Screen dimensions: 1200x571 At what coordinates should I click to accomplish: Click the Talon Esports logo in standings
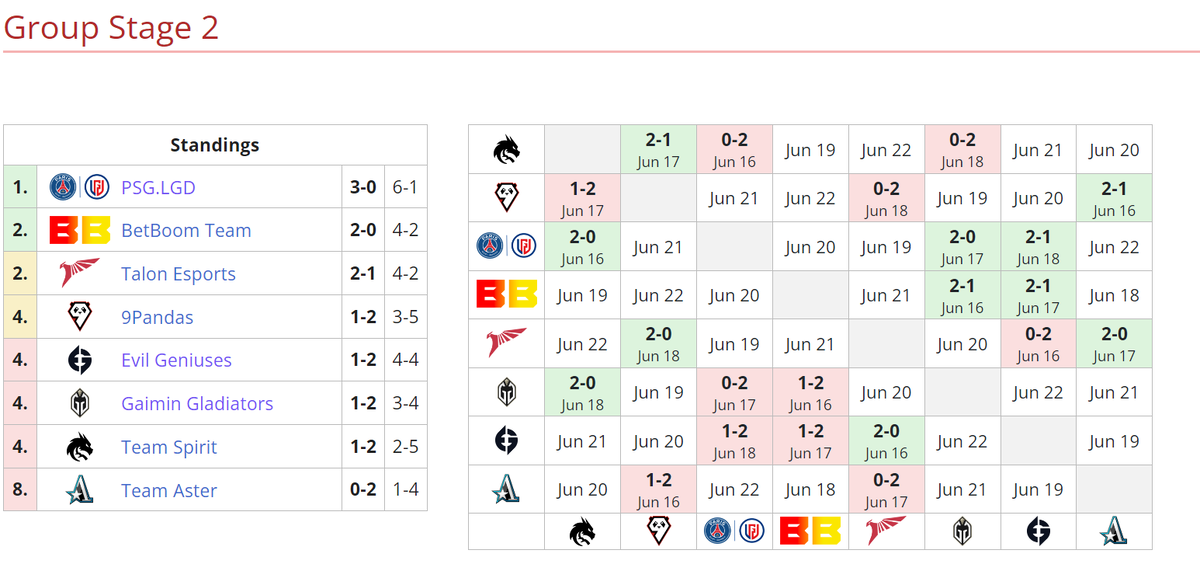(79, 274)
